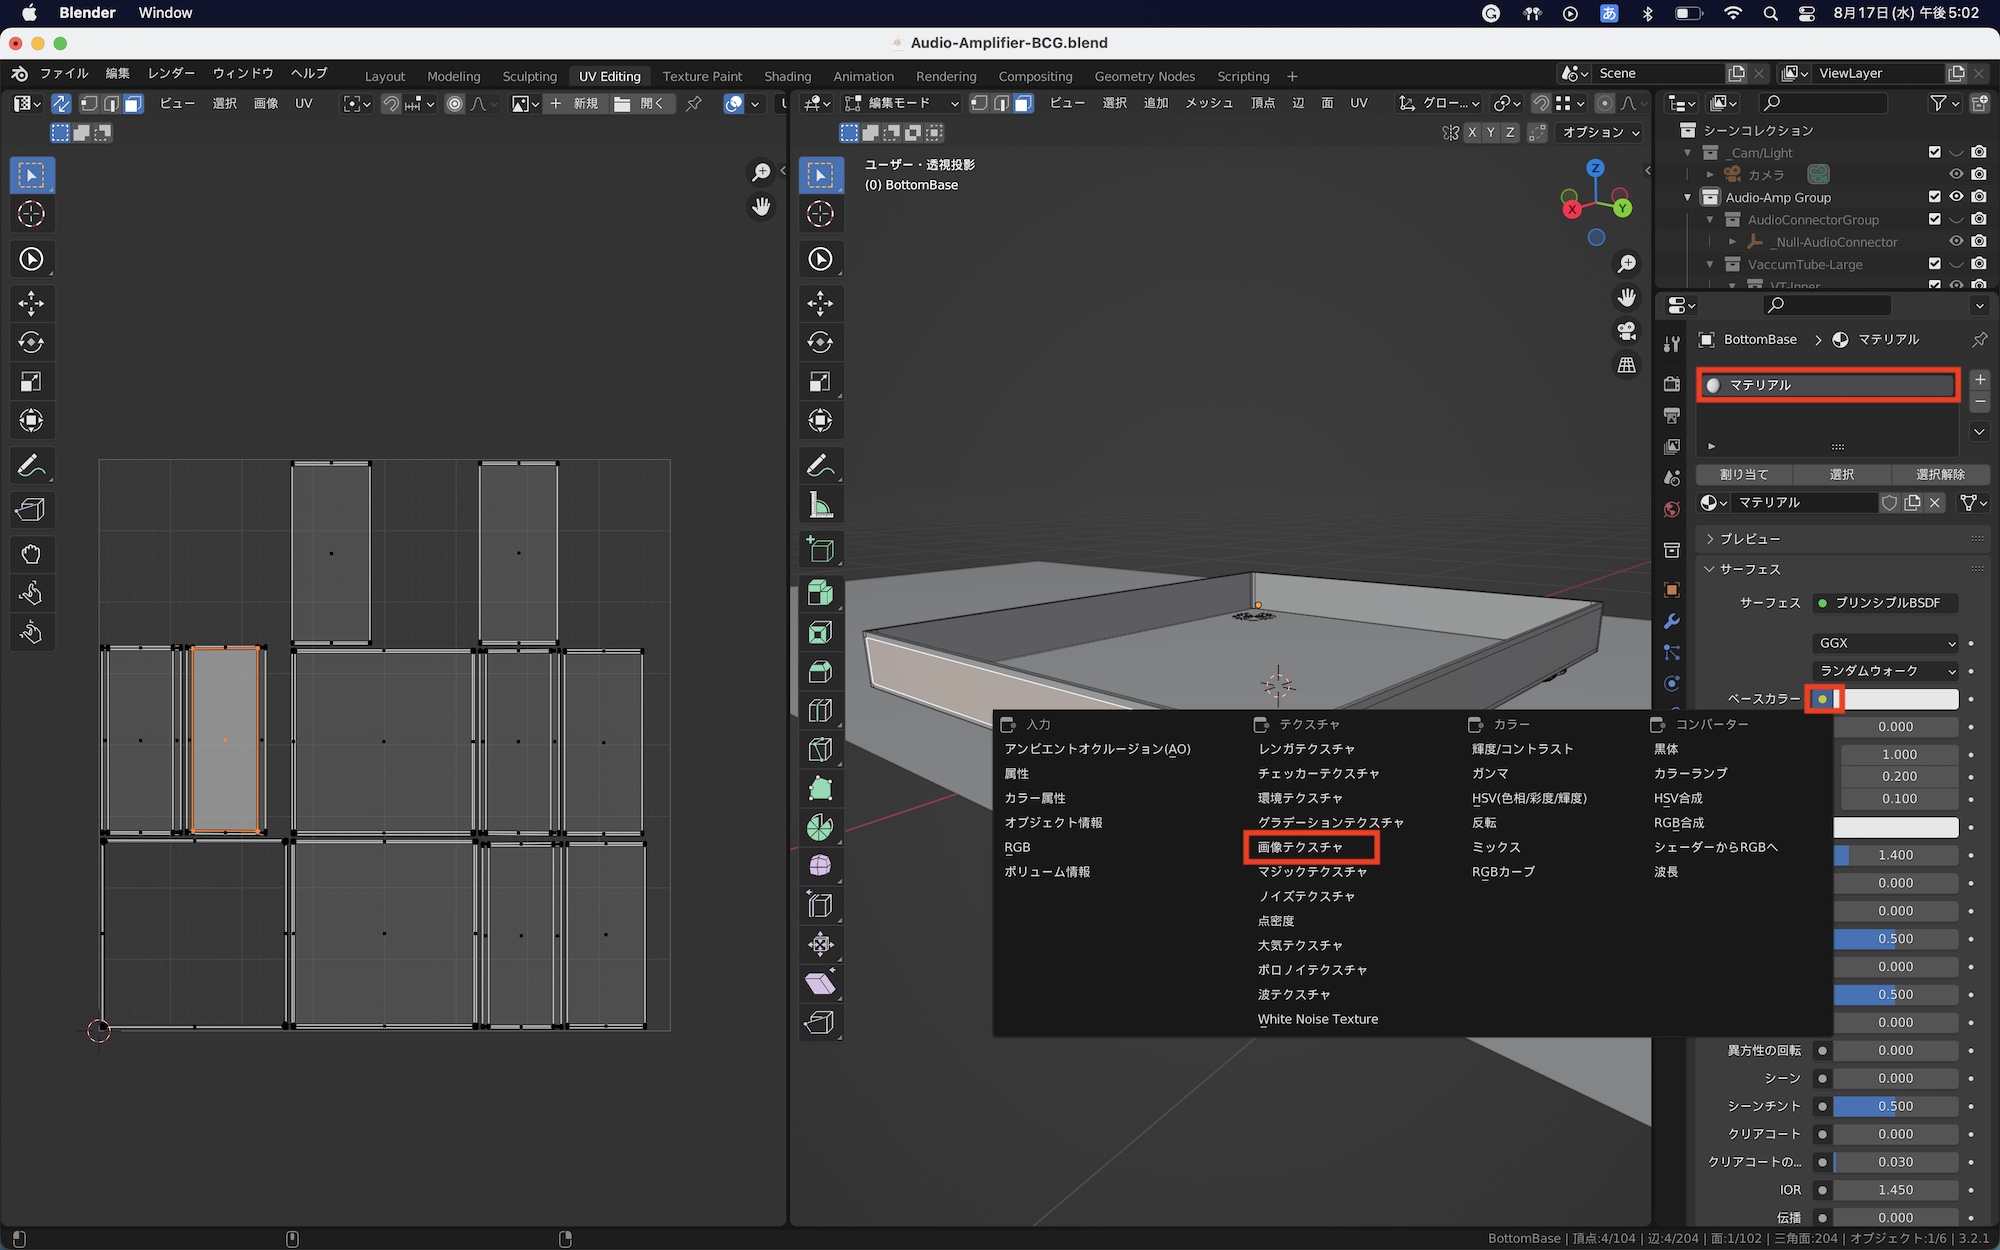Open the GGX distribution dropdown

[x=1885, y=643]
